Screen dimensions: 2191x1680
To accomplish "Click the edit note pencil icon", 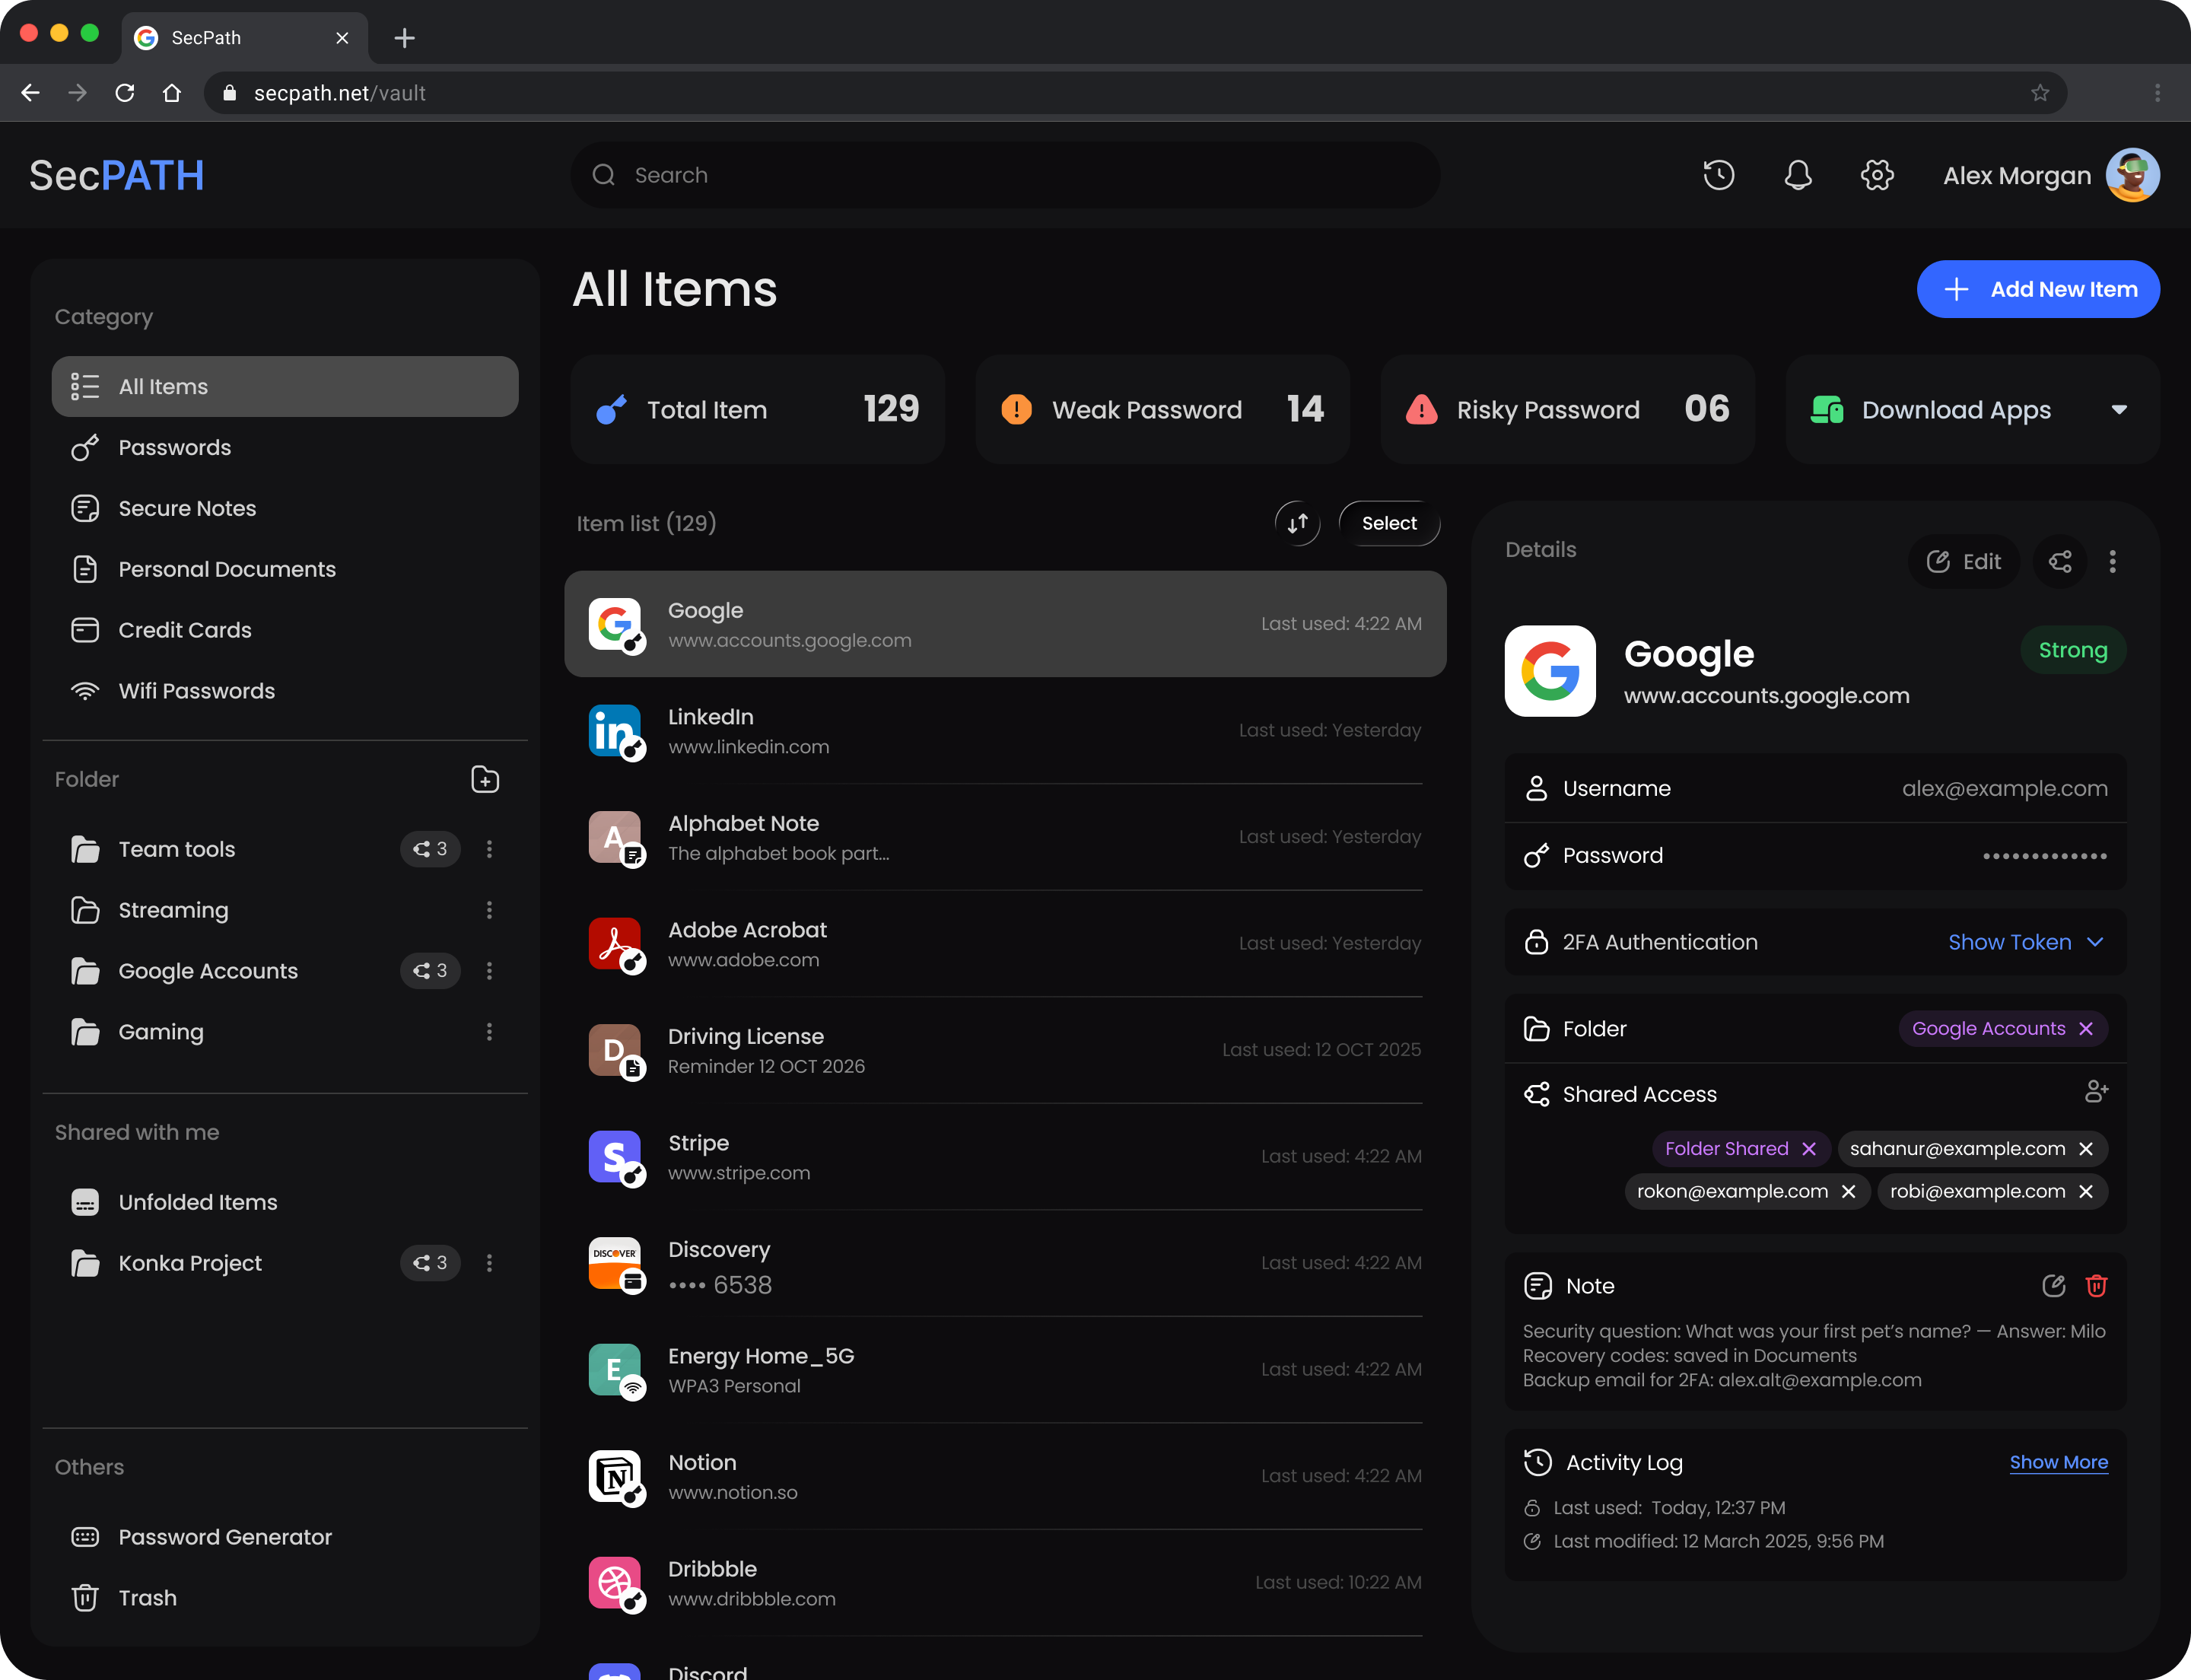I will [2053, 1286].
